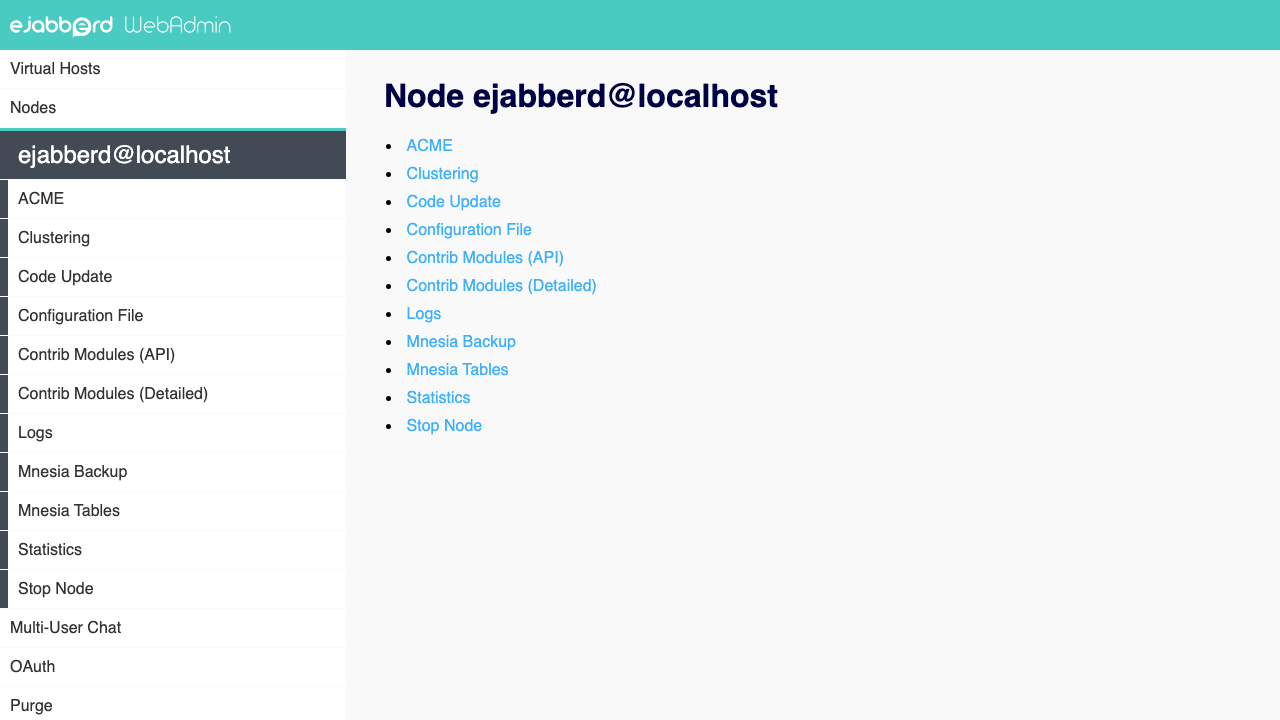
Task: Follow the Logs link in main list
Action: (423, 313)
